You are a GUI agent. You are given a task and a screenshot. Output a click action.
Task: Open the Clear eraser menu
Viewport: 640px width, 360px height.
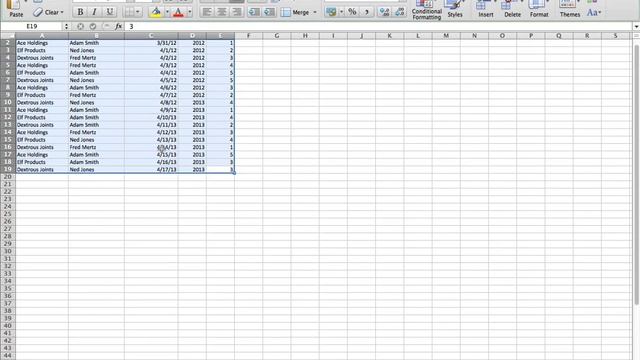(48, 12)
